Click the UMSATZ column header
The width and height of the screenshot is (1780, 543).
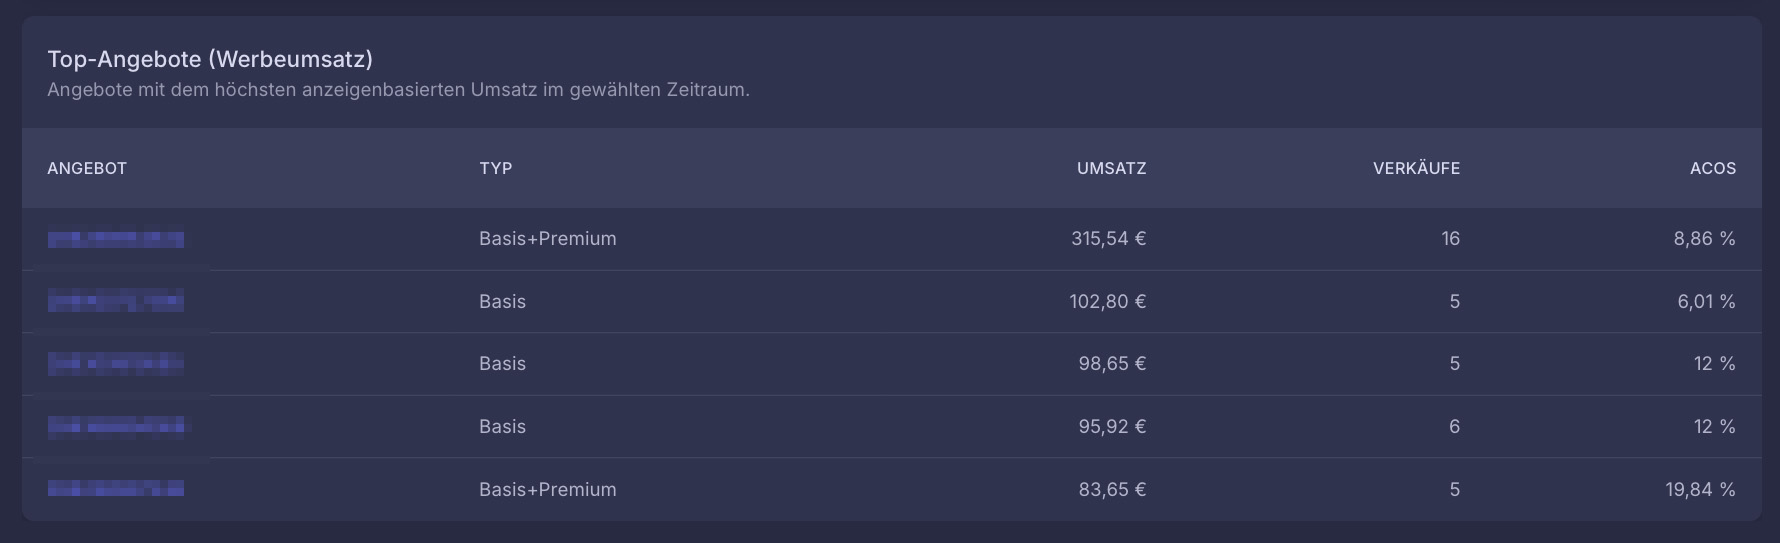[1111, 168]
